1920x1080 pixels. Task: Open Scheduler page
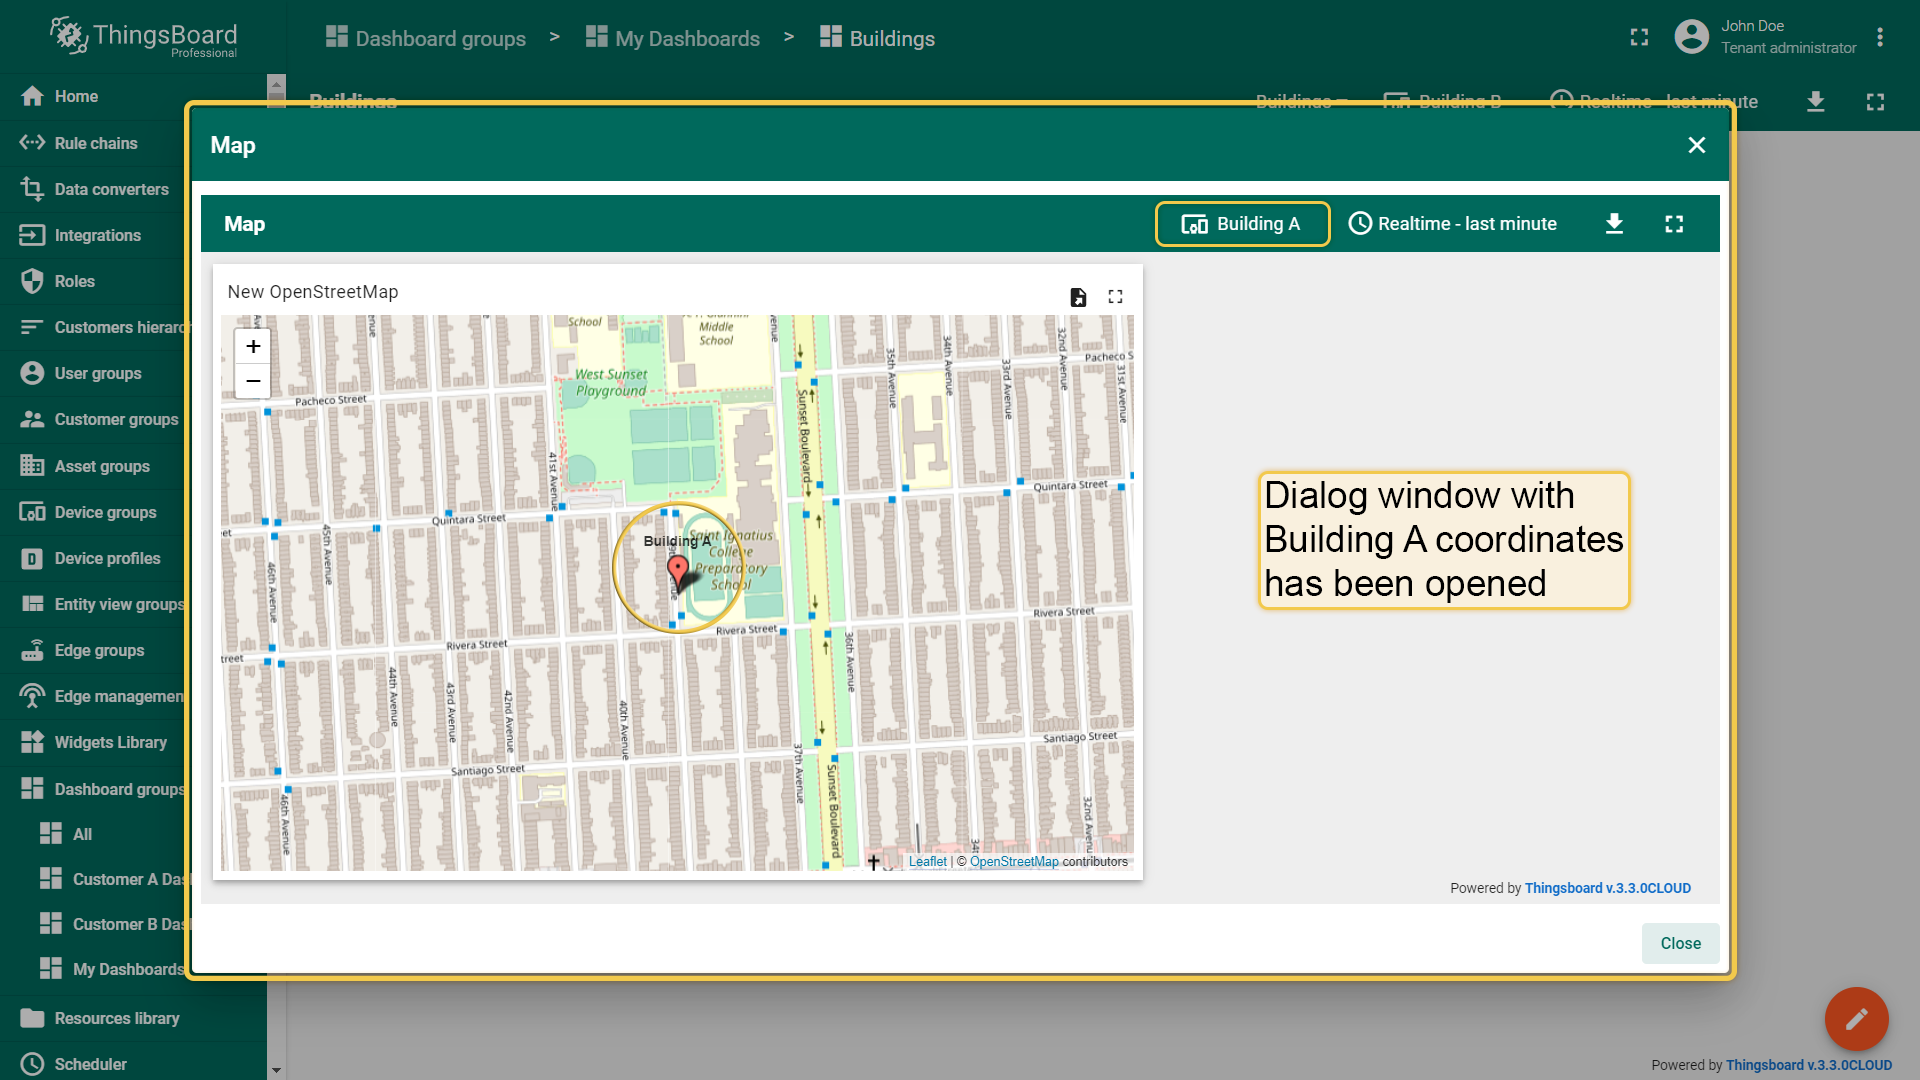pyautogui.click(x=133, y=1064)
